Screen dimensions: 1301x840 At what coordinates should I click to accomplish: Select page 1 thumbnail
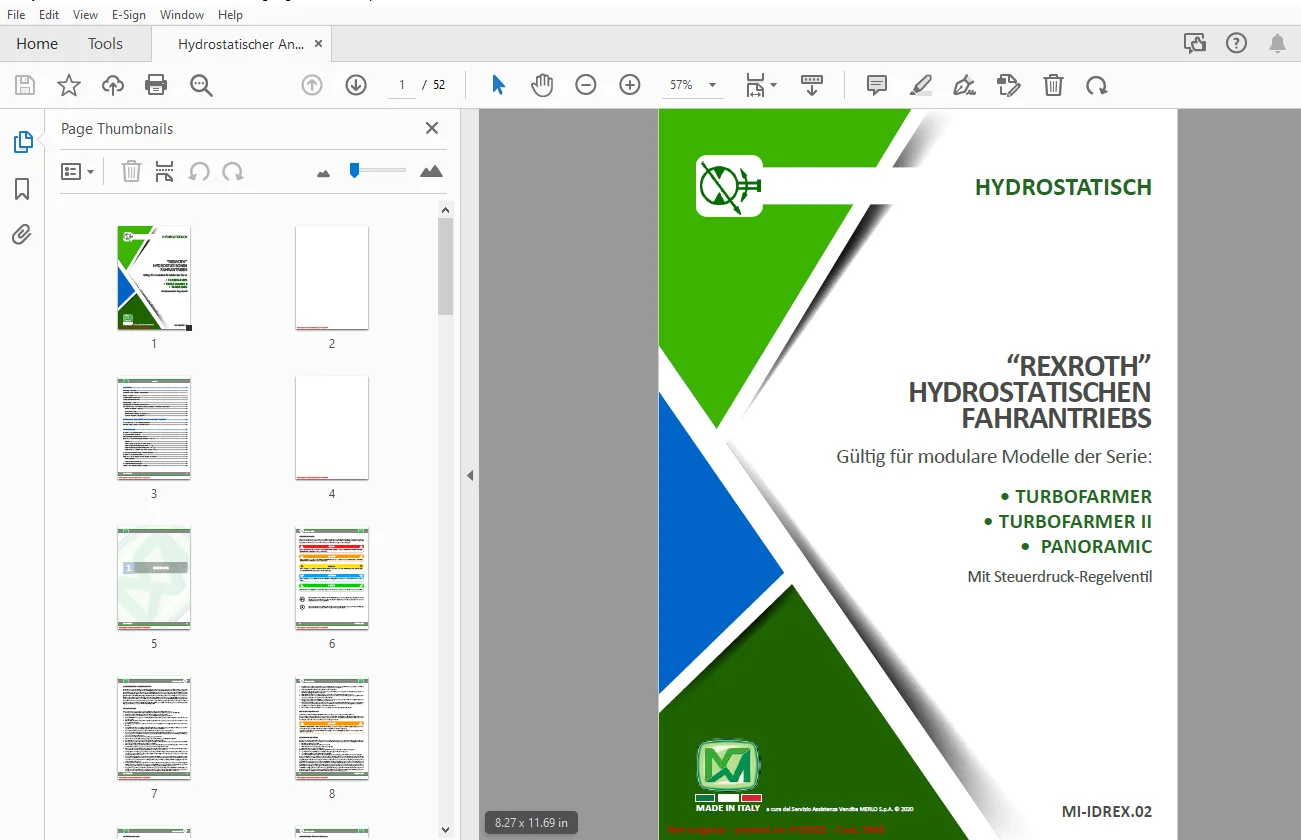pos(154,278)
